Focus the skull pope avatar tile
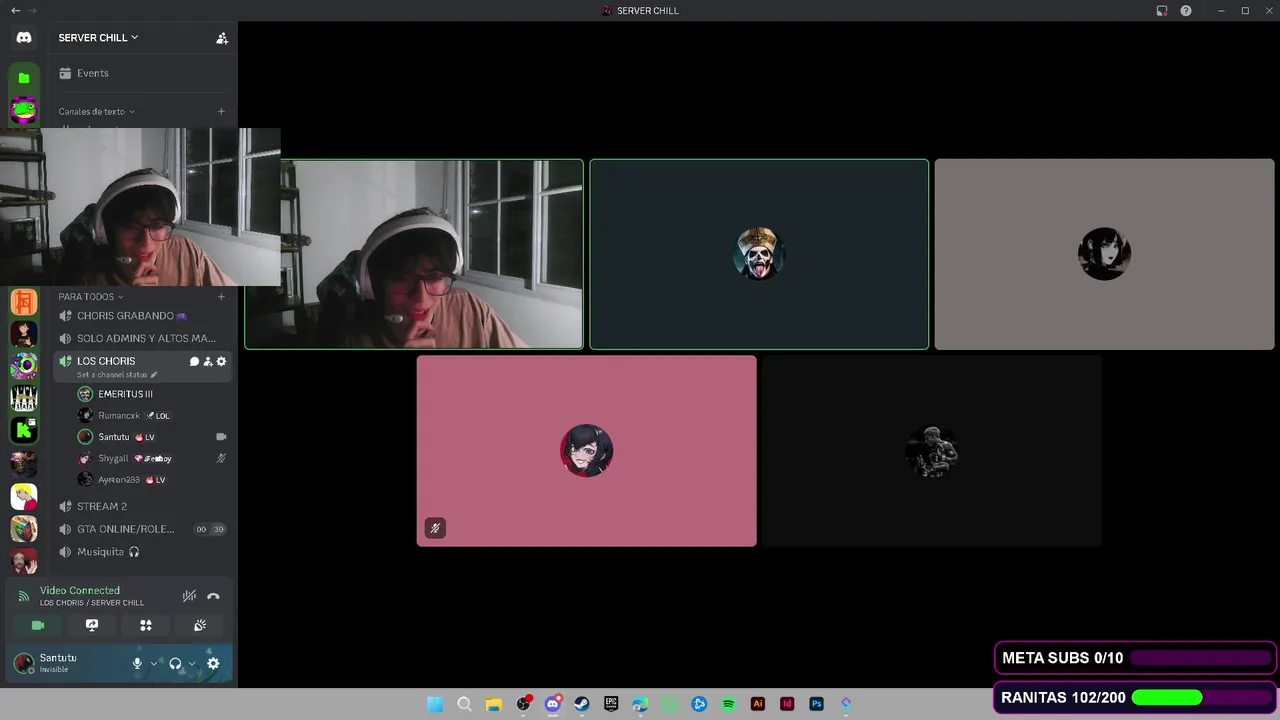 click(759, 254)
